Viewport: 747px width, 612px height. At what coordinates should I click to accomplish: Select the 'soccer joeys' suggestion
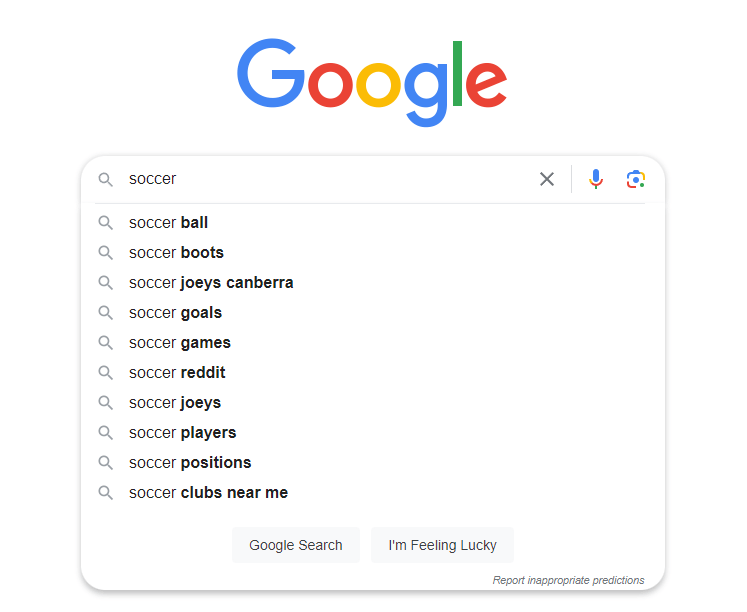[x=175, y=403]
